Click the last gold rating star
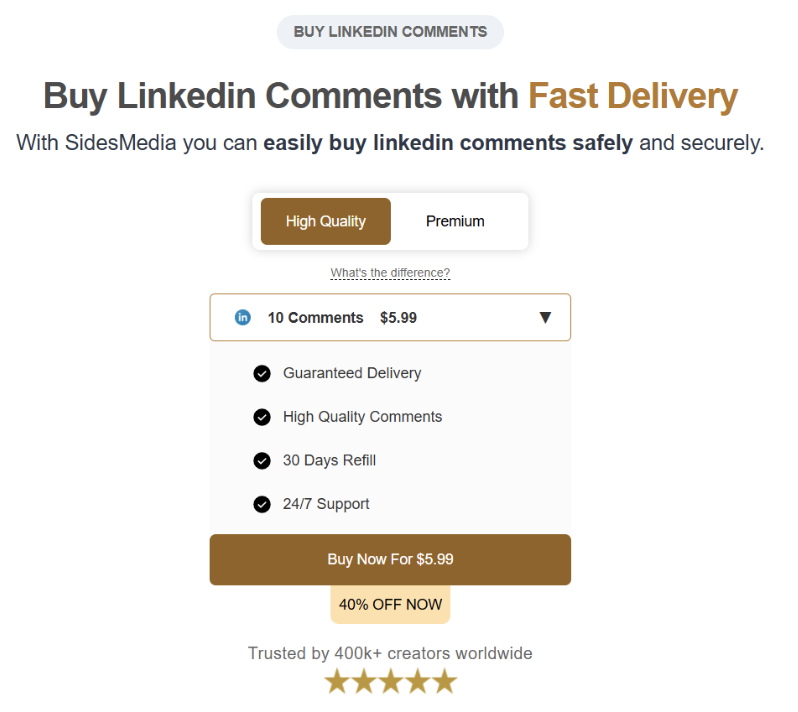The image size is (798, 712). click(444, 682)
